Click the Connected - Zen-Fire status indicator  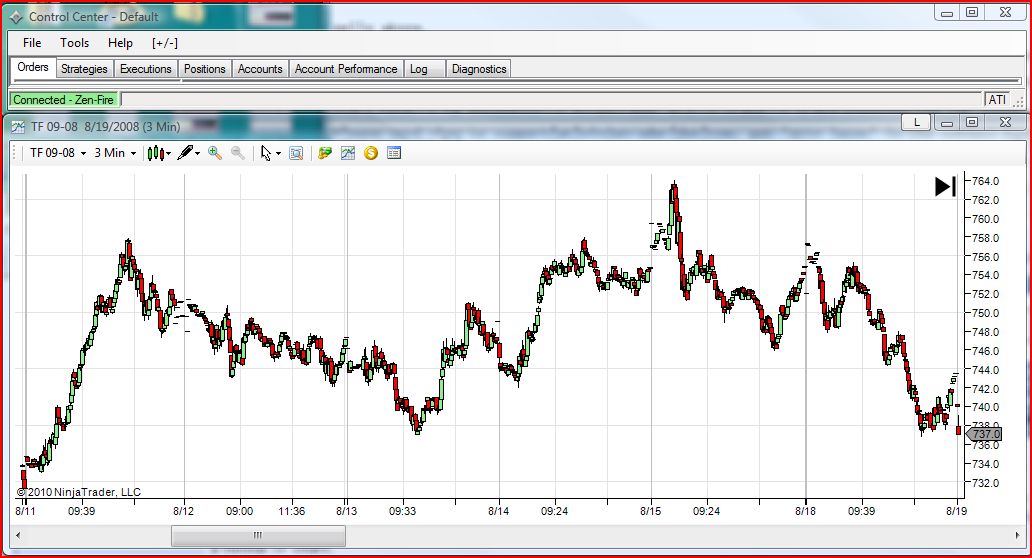pos(63,100)
